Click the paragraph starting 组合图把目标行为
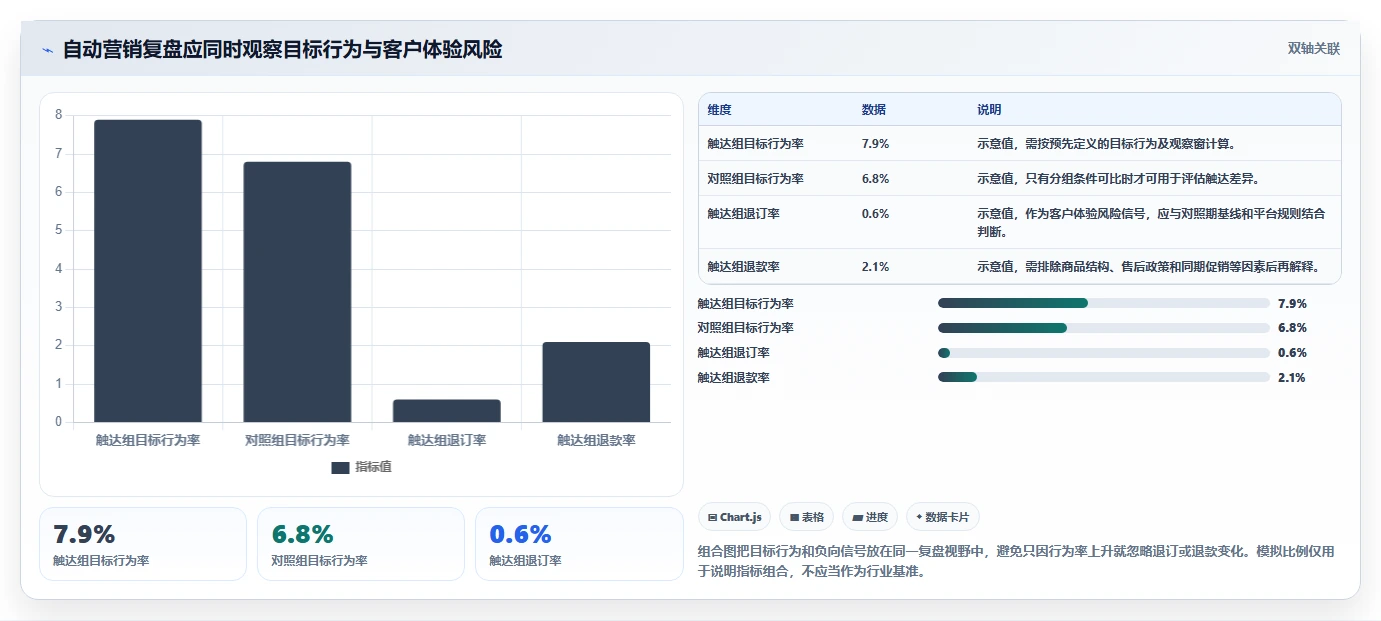 (x=1016, y=563)
